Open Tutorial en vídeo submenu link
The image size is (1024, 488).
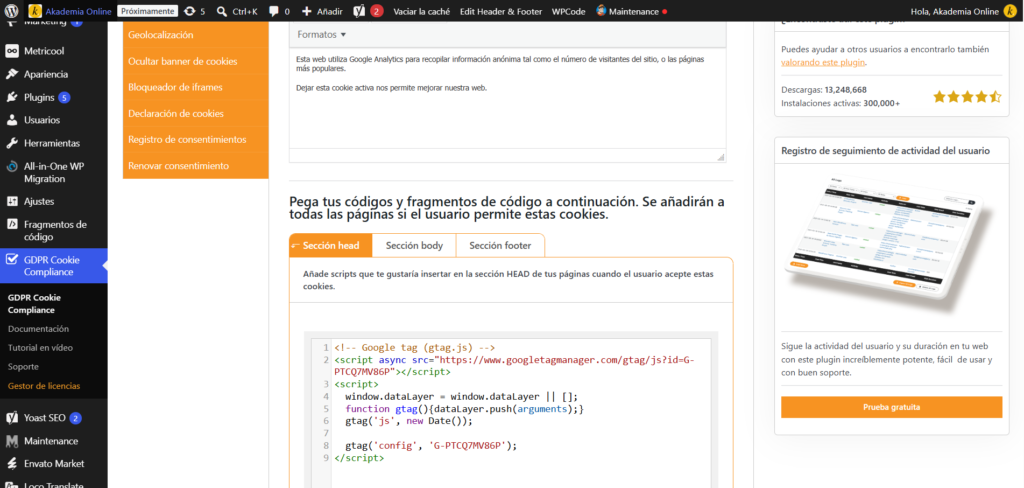40,348
